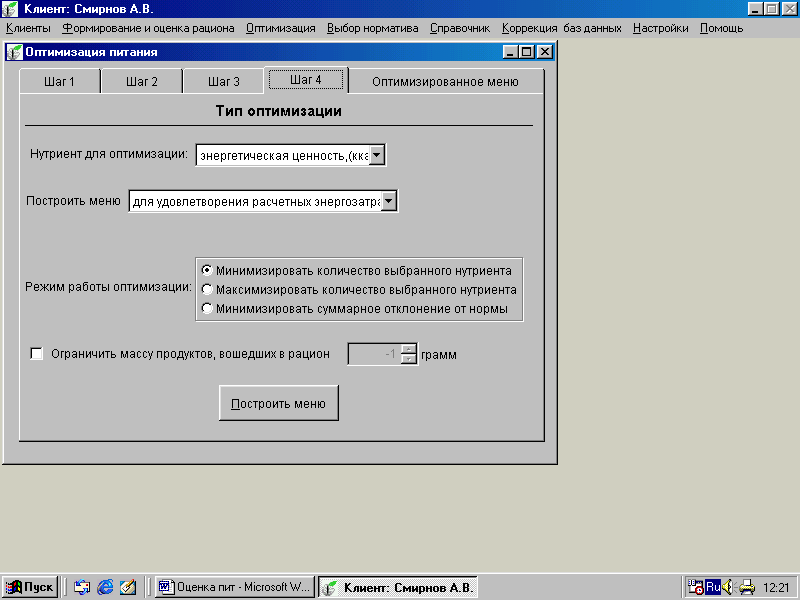This screenshot has height=600, width=800.
Task: Open Формирование и оценка рациона menu
Action: 148,28
